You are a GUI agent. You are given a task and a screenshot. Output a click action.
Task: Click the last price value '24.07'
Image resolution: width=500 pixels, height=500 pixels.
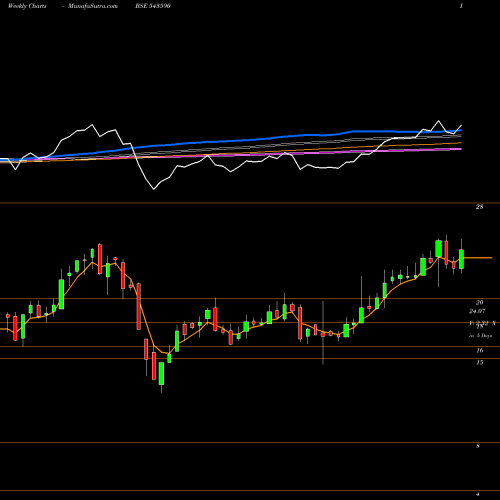(x=477, y=311)
